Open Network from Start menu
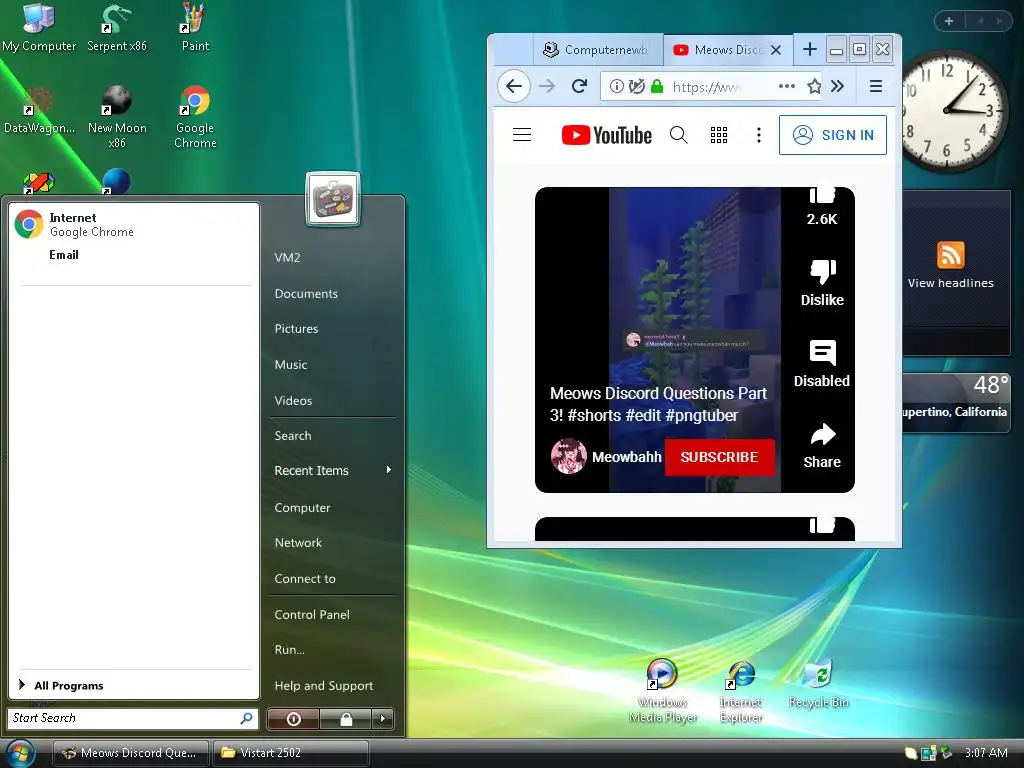Screen dimensions: 1024x768 (x=298, y=543)
